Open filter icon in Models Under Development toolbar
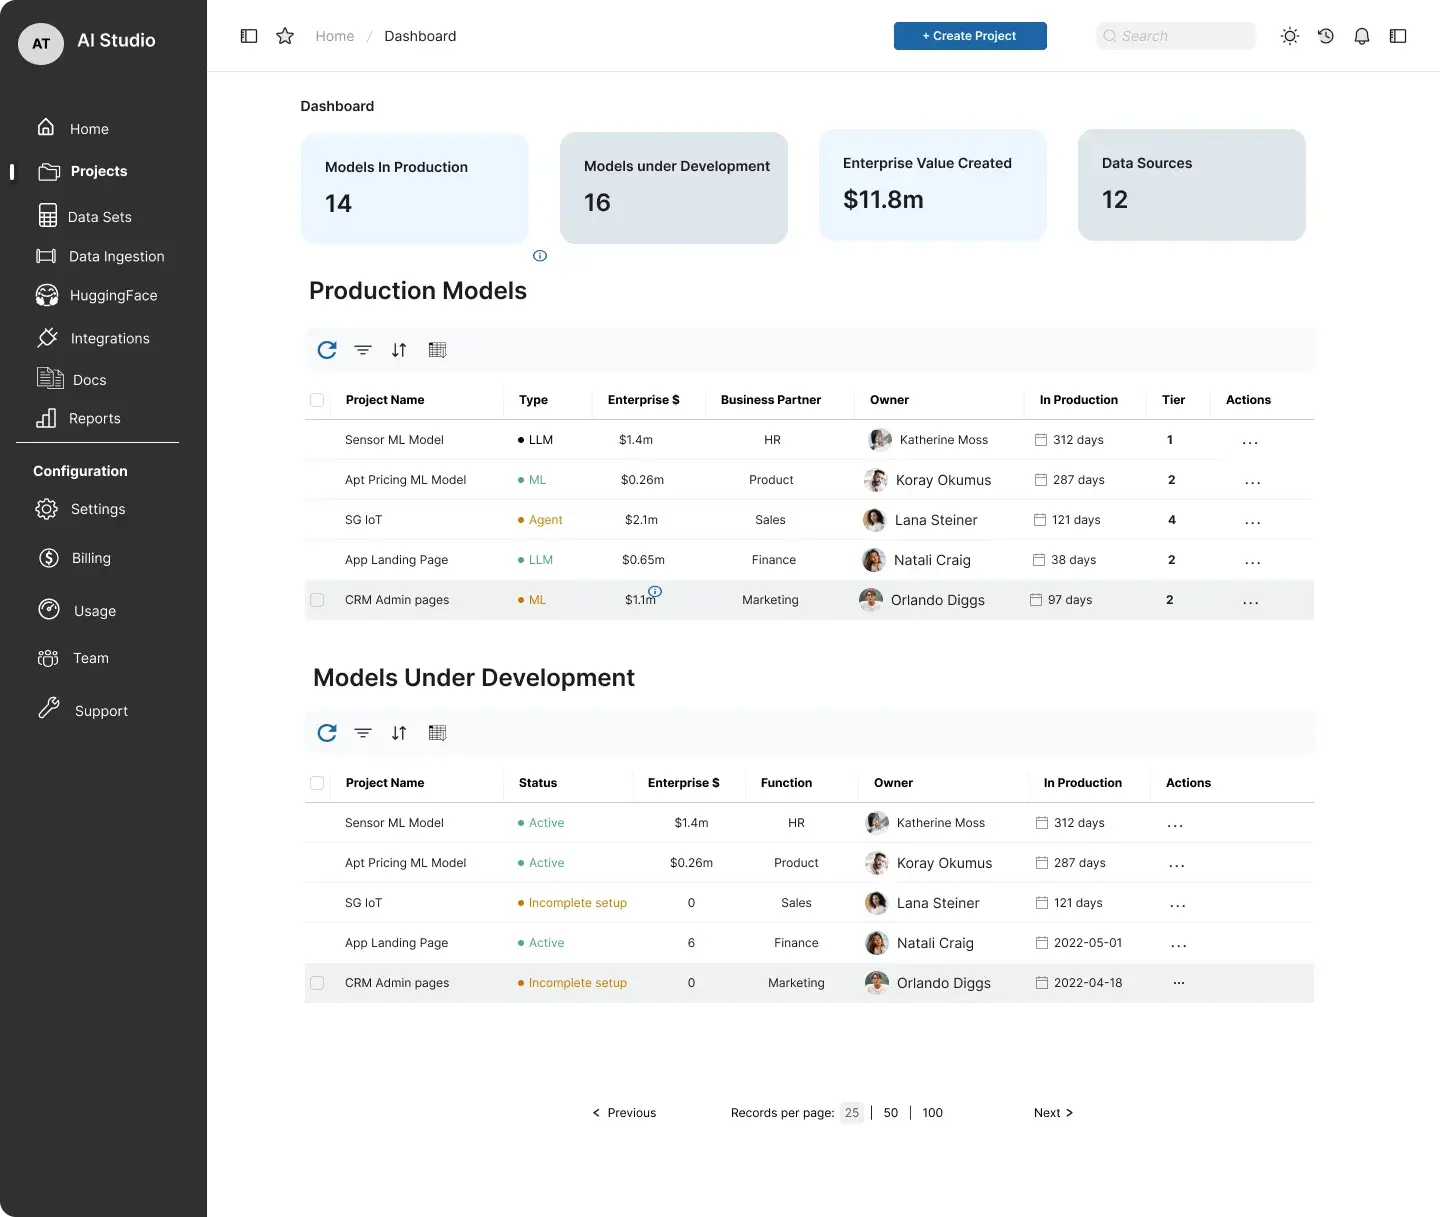Image resolution: width=1440 pixels, height=1217 pixels. pos(363,733)
